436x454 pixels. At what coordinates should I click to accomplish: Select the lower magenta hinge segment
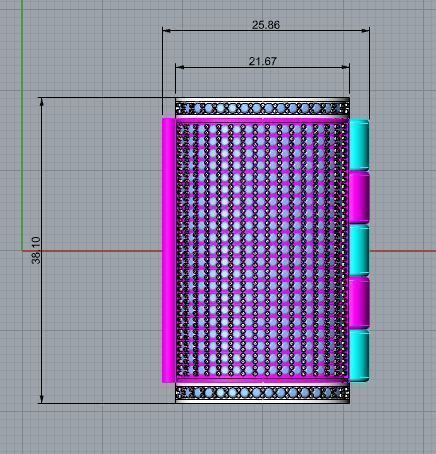(359, 303)
